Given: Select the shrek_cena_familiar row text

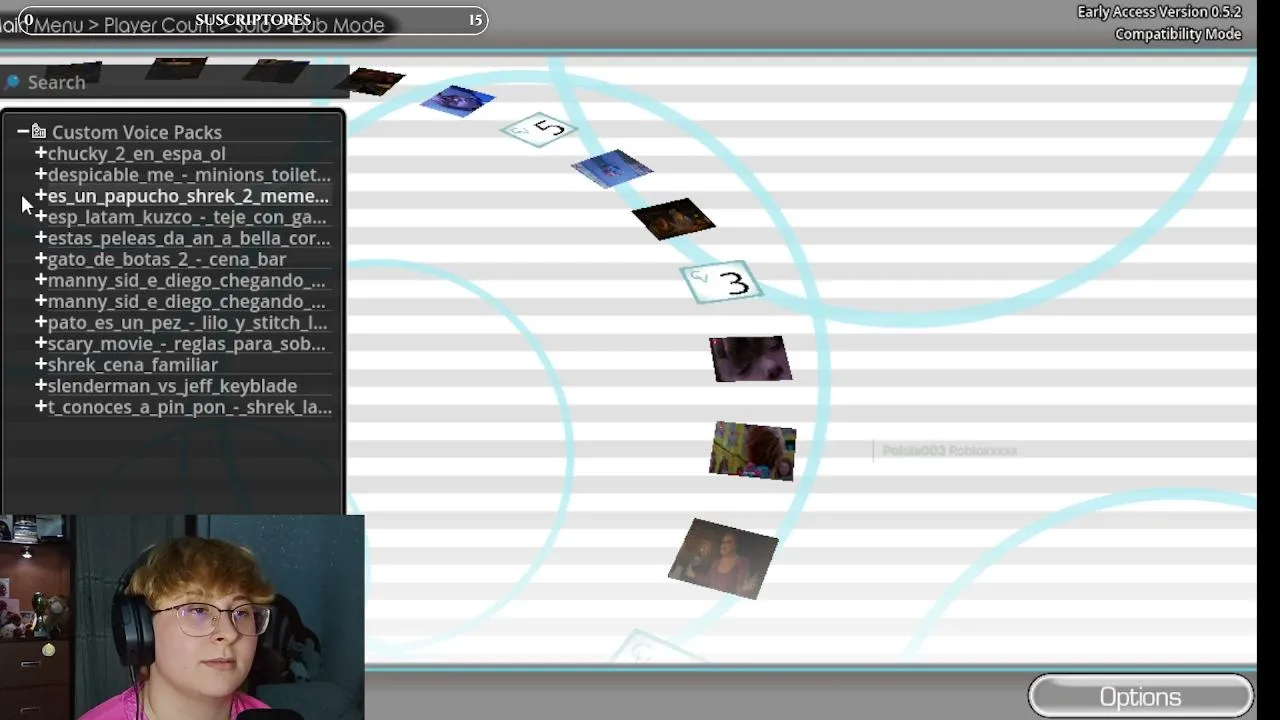Looking at the screenshot, I should [x=133, y=365].
